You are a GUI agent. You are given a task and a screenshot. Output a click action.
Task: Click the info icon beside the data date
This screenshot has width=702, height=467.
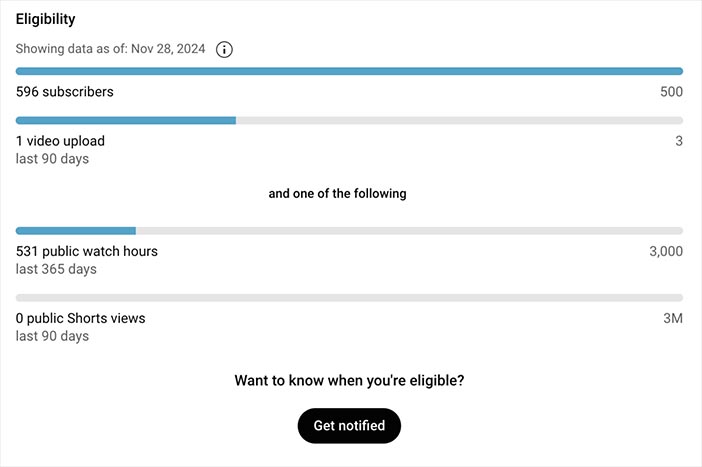click(x=224, y=49)
